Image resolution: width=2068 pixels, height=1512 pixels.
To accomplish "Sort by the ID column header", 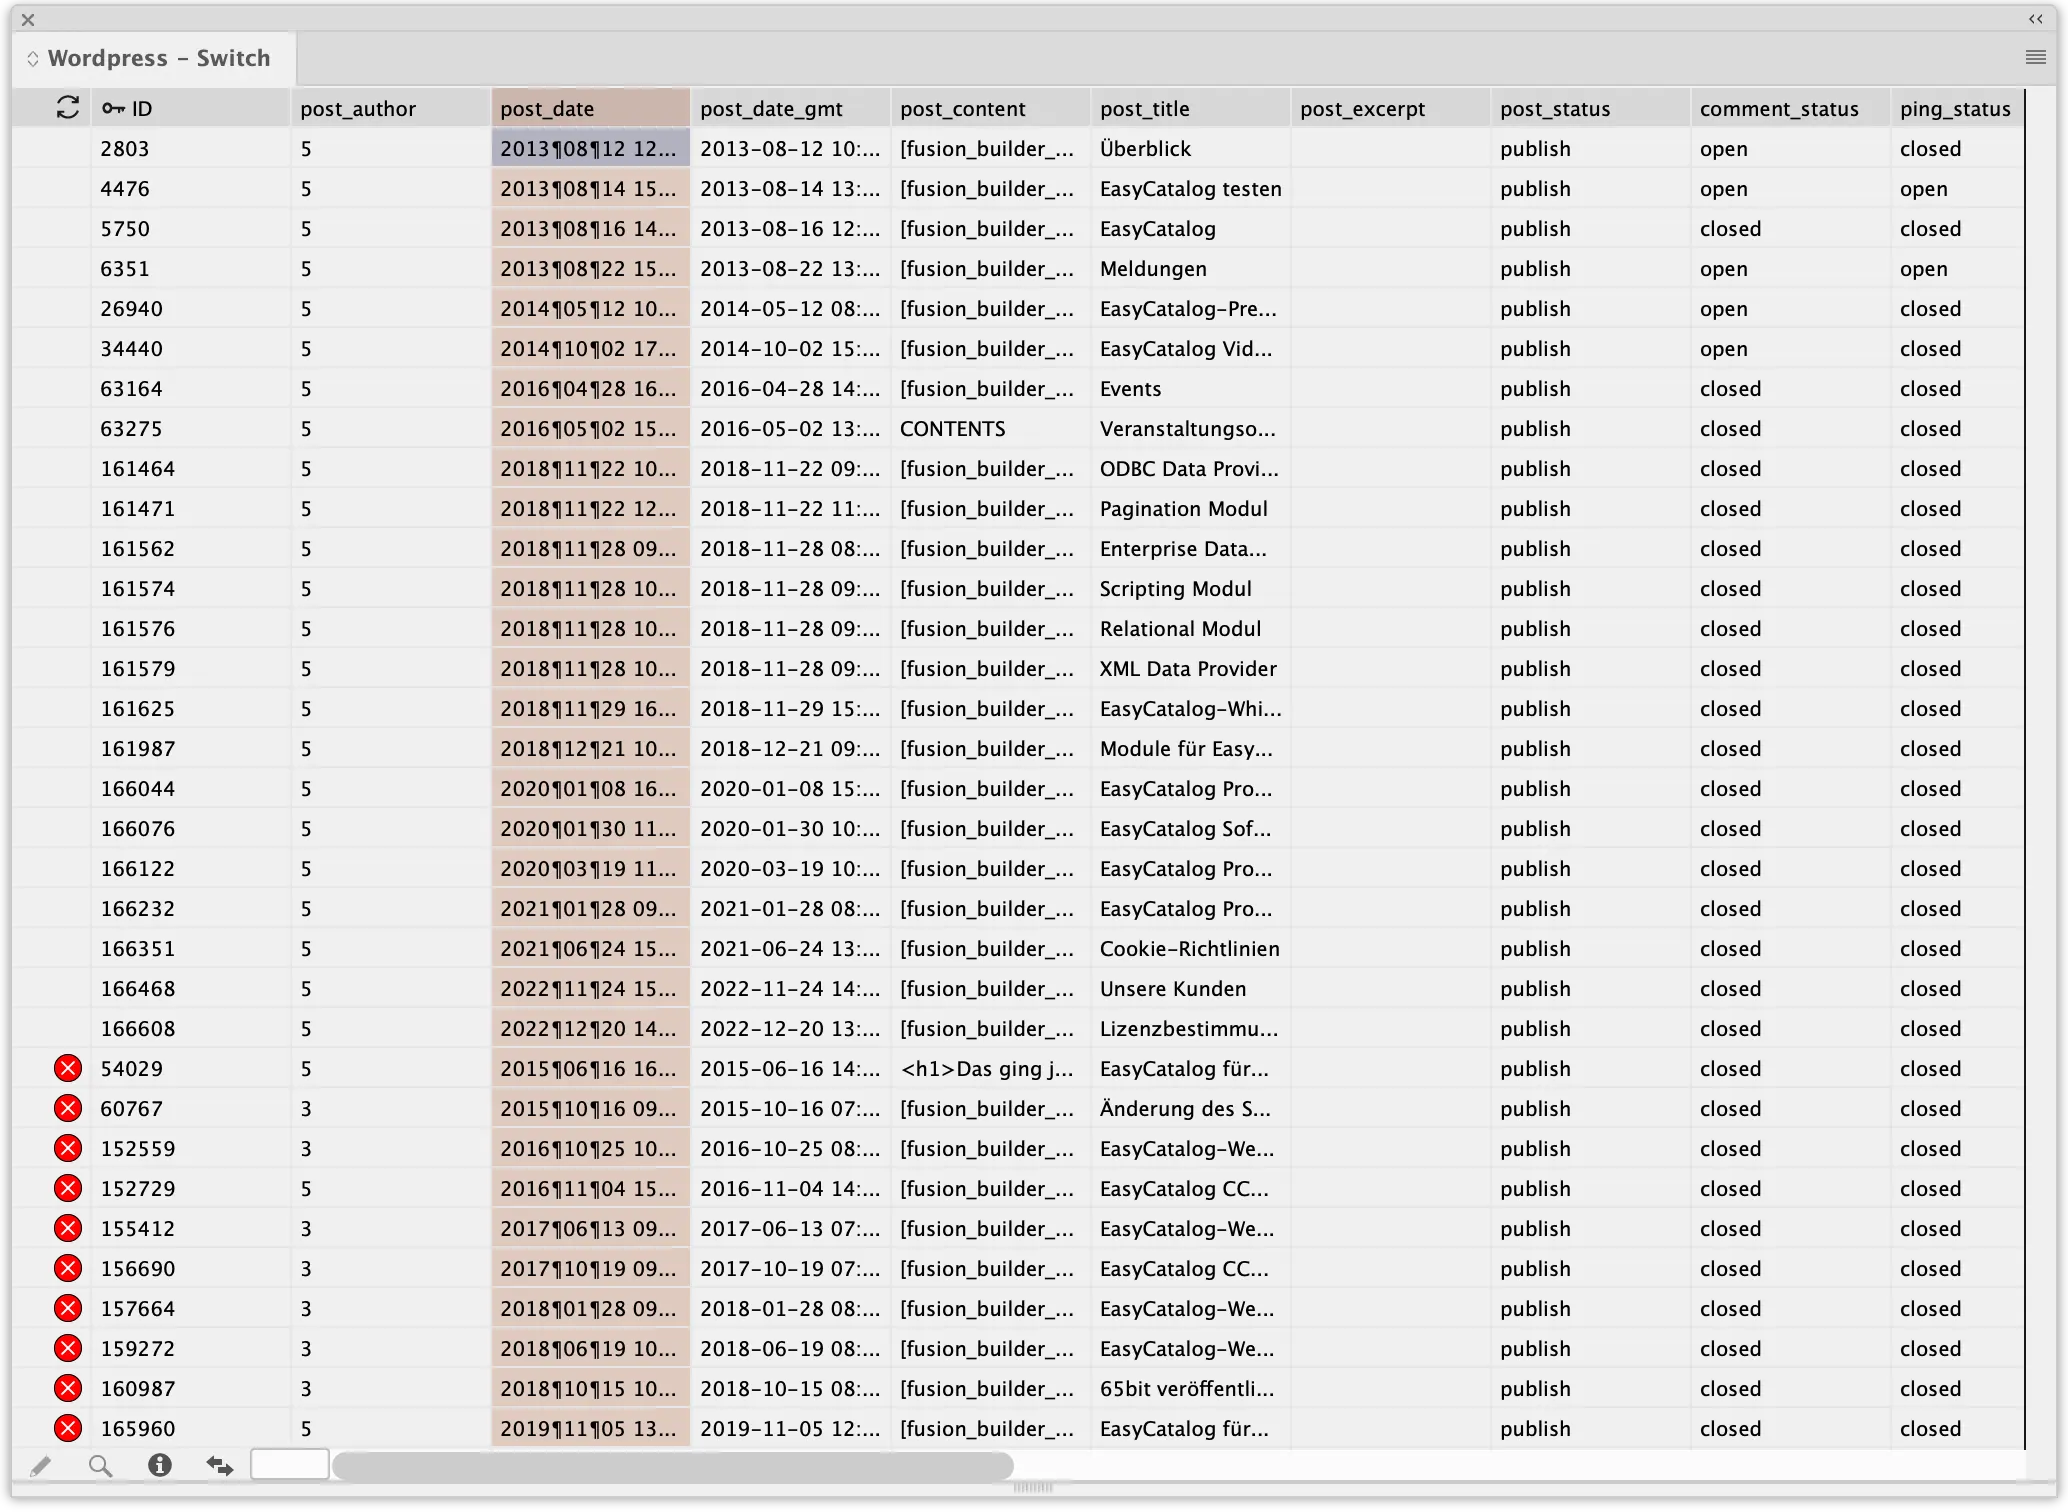I will (x=190, y=108).
